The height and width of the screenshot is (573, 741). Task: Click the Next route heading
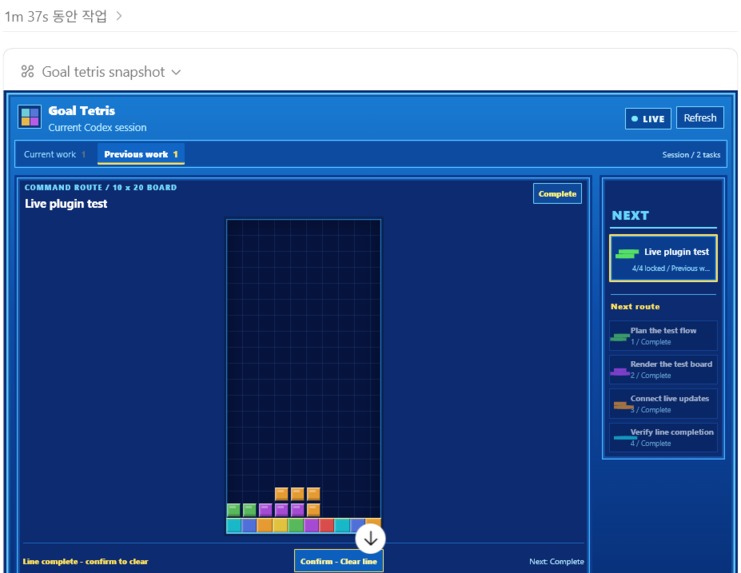click(x=635, y=307)
